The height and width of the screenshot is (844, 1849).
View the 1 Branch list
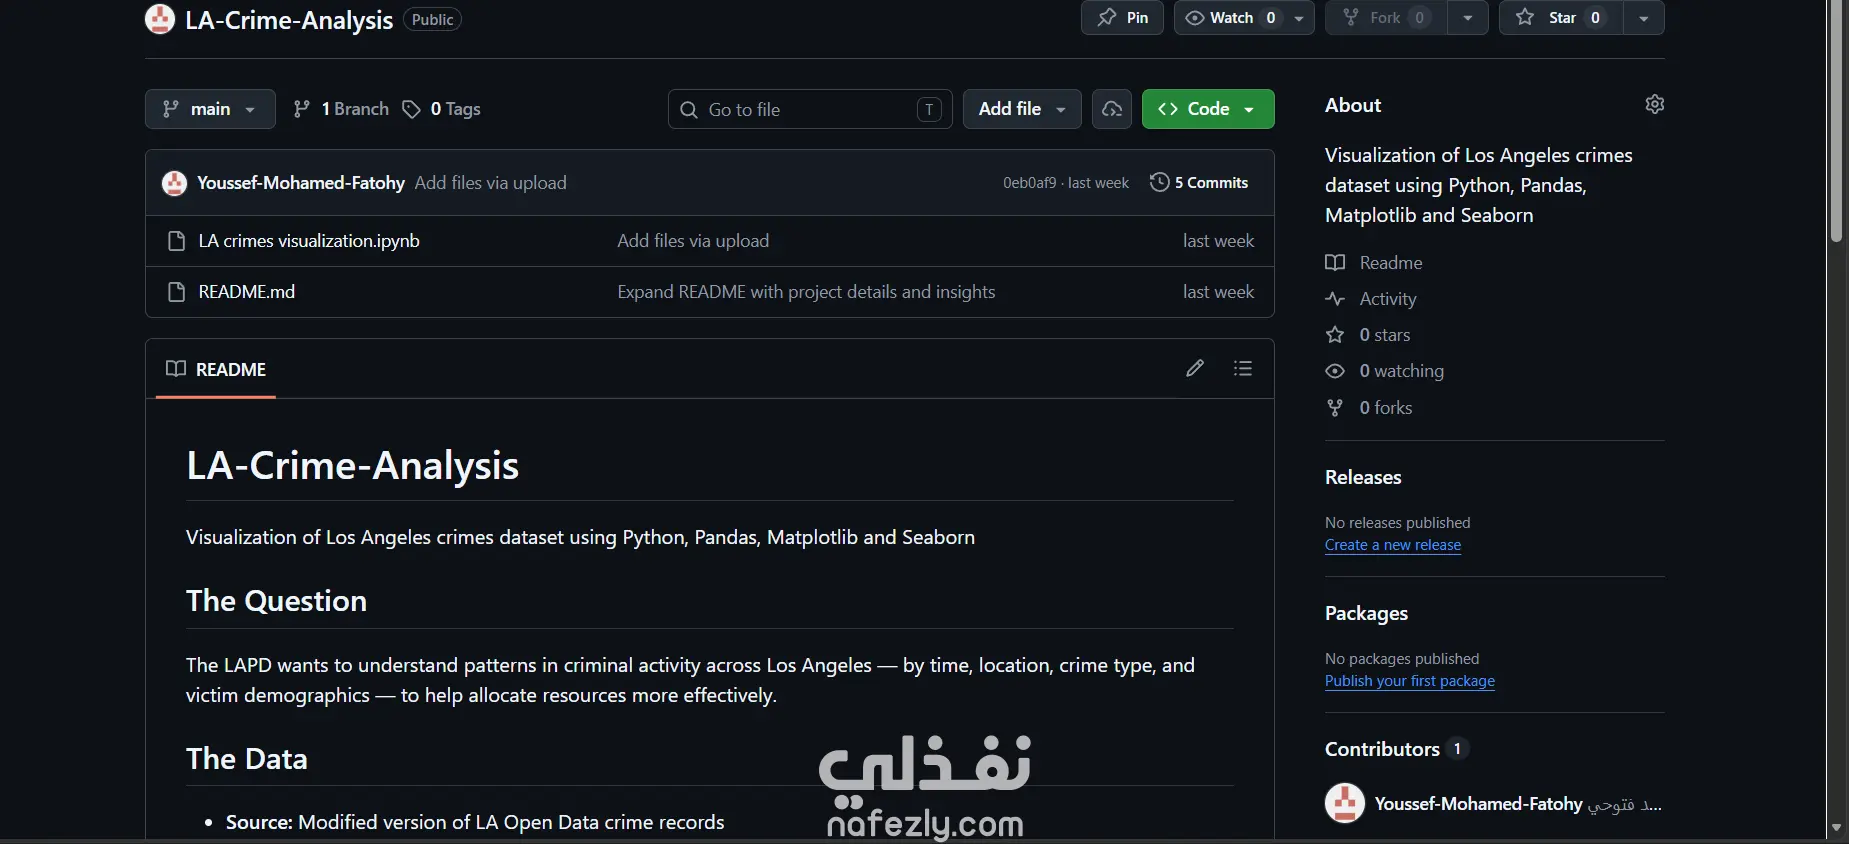341,109
